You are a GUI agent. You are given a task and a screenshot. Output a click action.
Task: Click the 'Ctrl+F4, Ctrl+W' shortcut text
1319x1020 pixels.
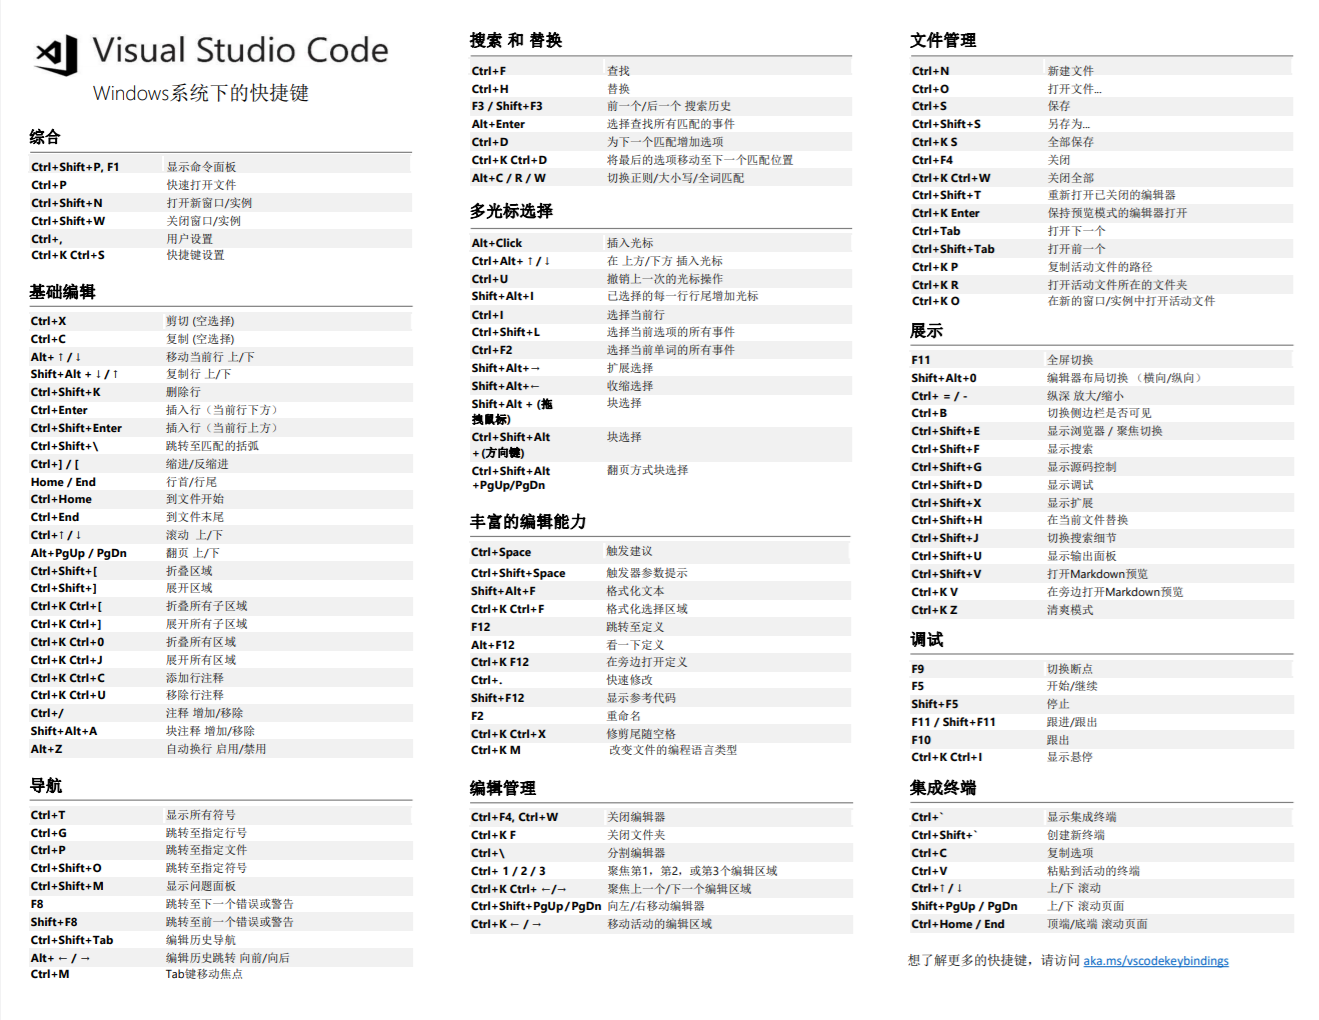[515, 817]
